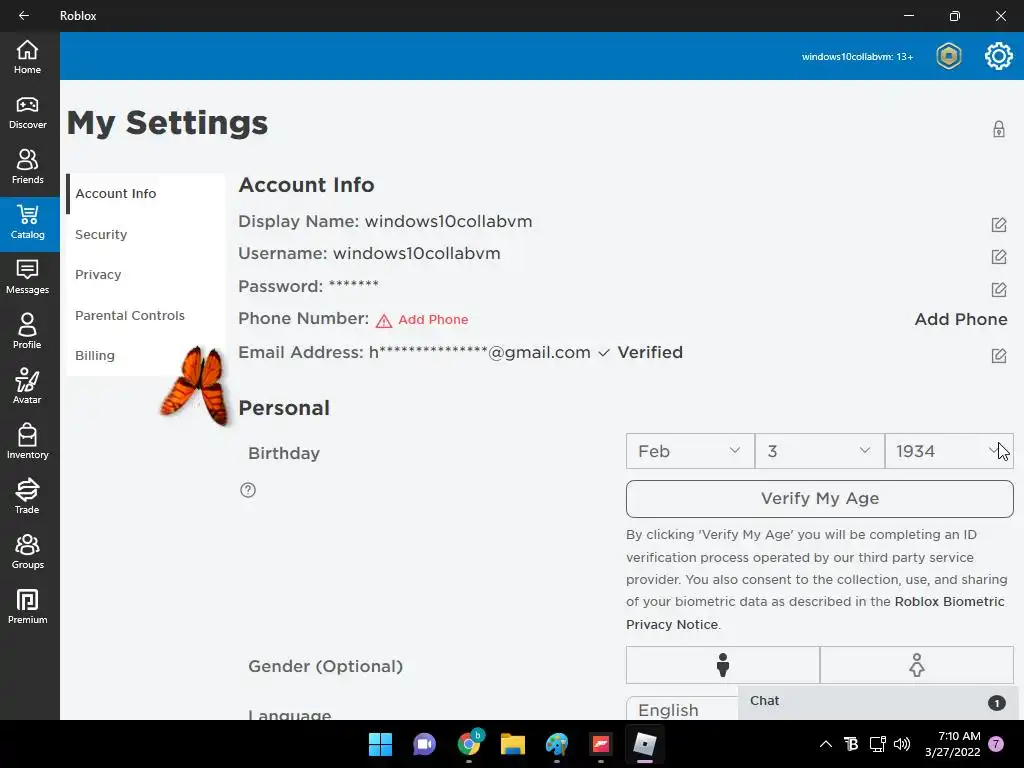
Task: Open Inventory in the sidebar
Action: point(27,442)
